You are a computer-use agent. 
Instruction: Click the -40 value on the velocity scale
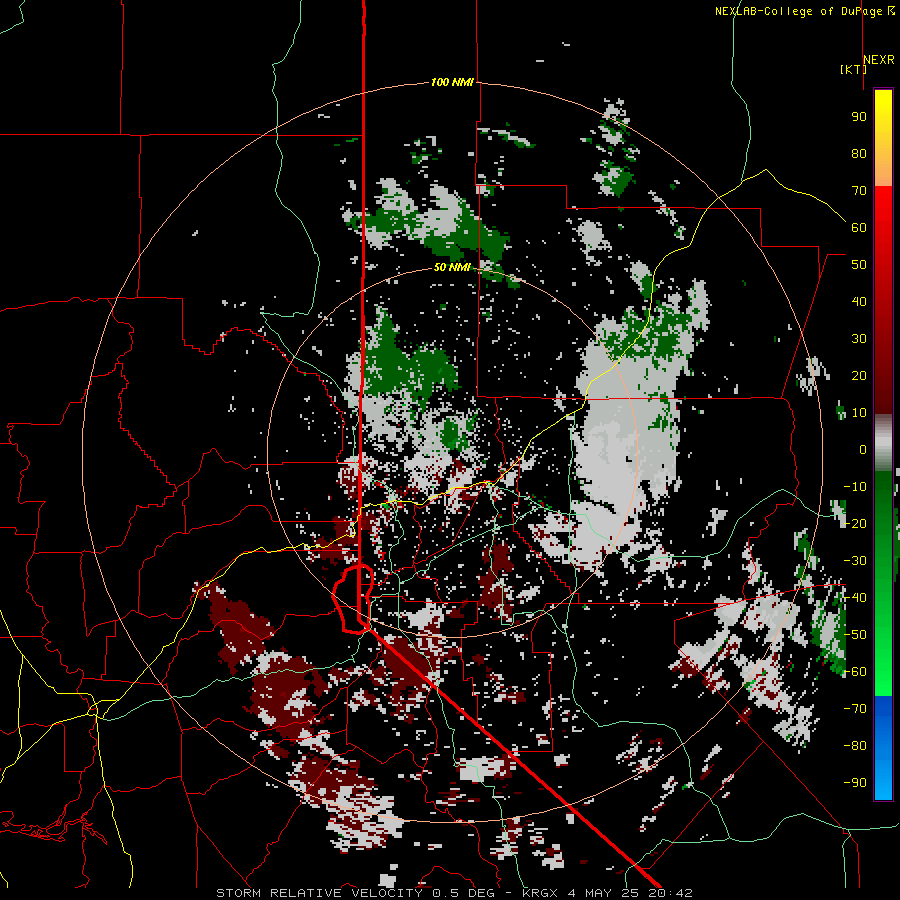(x=855, y=598)
